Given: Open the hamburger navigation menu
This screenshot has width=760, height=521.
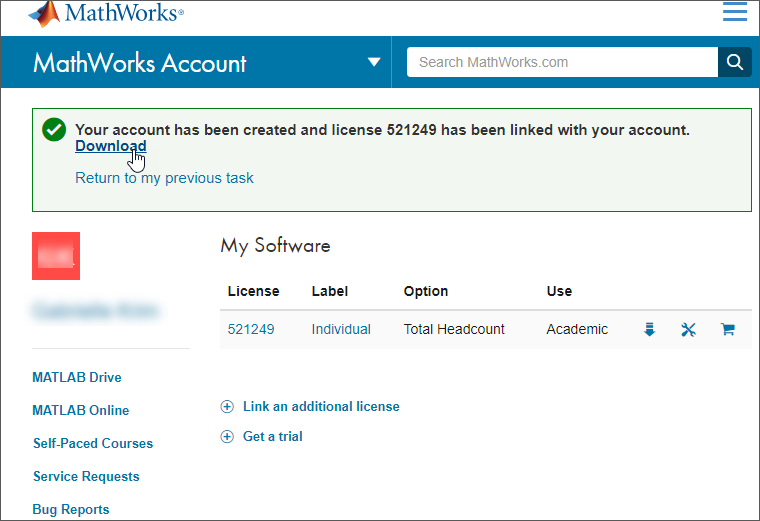Looking at the screenshot, I should (735, 12).
